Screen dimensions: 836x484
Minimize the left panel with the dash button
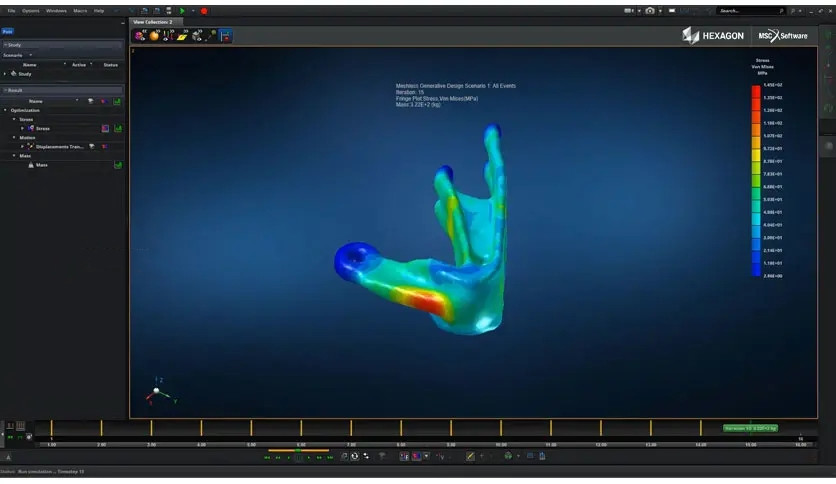coord(123,23)
